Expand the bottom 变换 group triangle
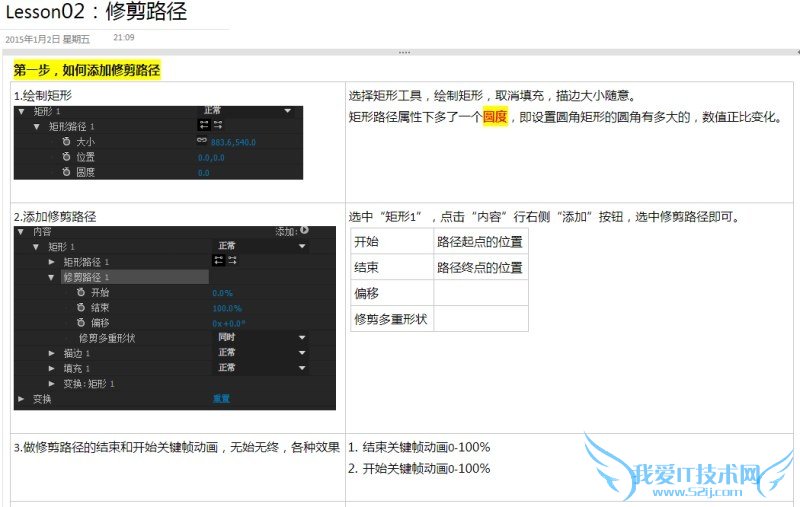800x507 pixels. [21, 399]
